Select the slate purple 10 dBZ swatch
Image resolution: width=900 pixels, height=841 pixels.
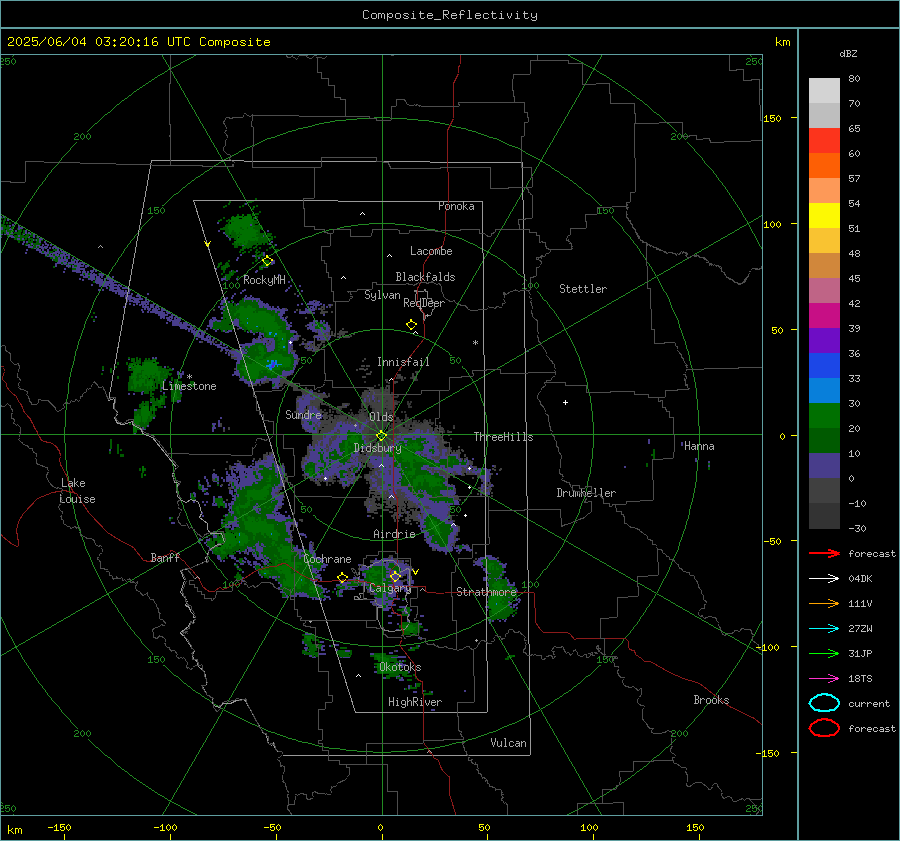(x=824, y=466)
